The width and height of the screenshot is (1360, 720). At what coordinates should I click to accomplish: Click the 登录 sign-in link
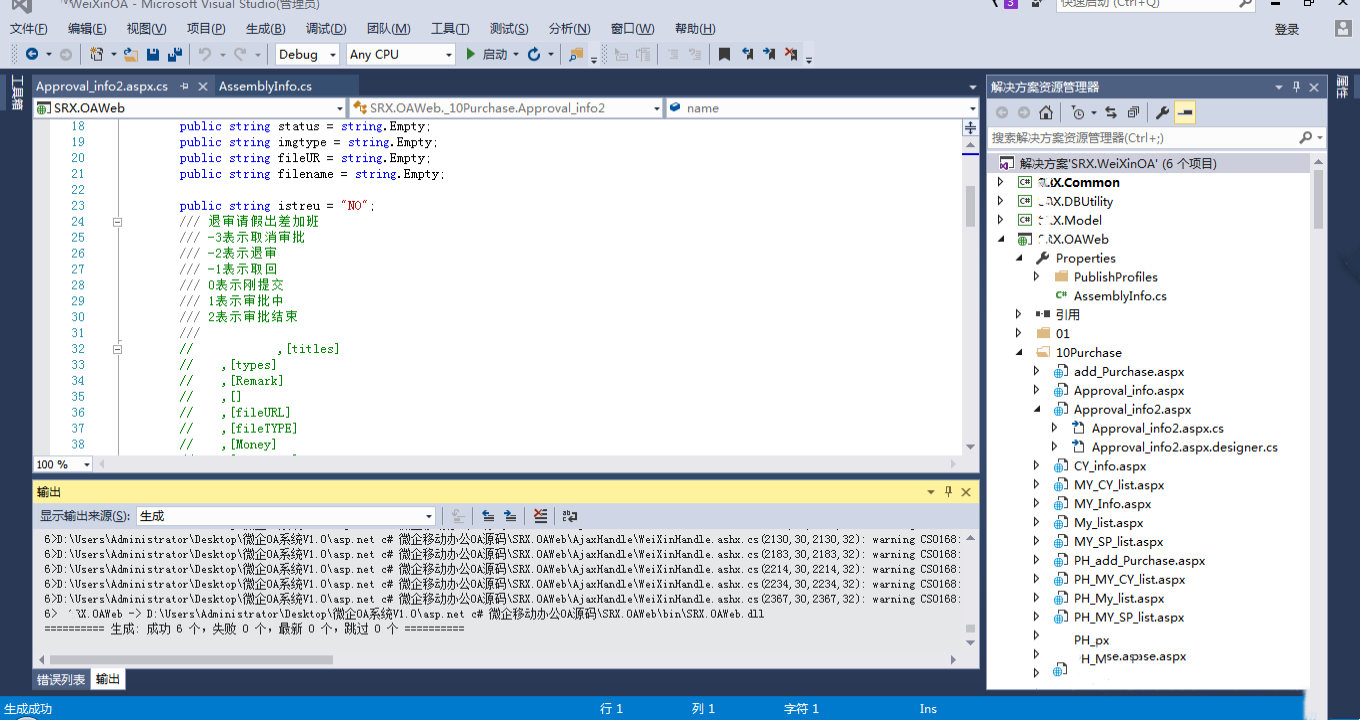(1287, 29)
